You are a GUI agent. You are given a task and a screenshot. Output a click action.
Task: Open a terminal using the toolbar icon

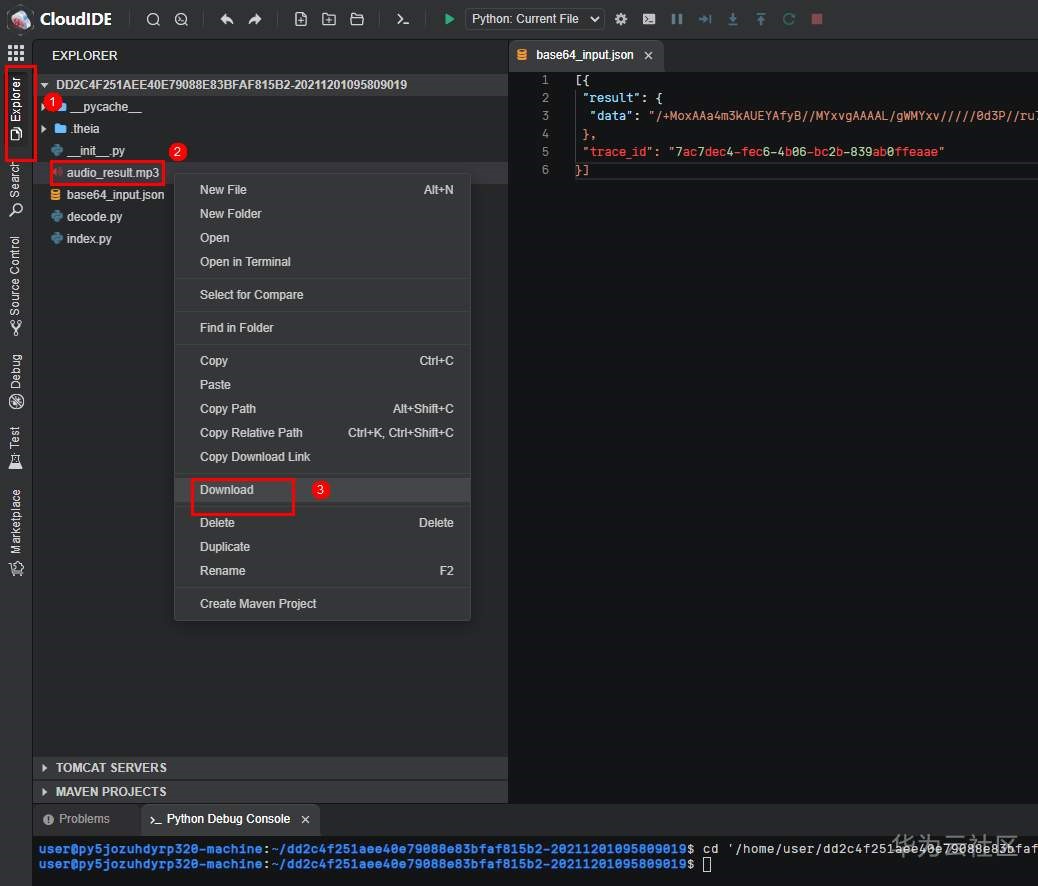point(402,19)
